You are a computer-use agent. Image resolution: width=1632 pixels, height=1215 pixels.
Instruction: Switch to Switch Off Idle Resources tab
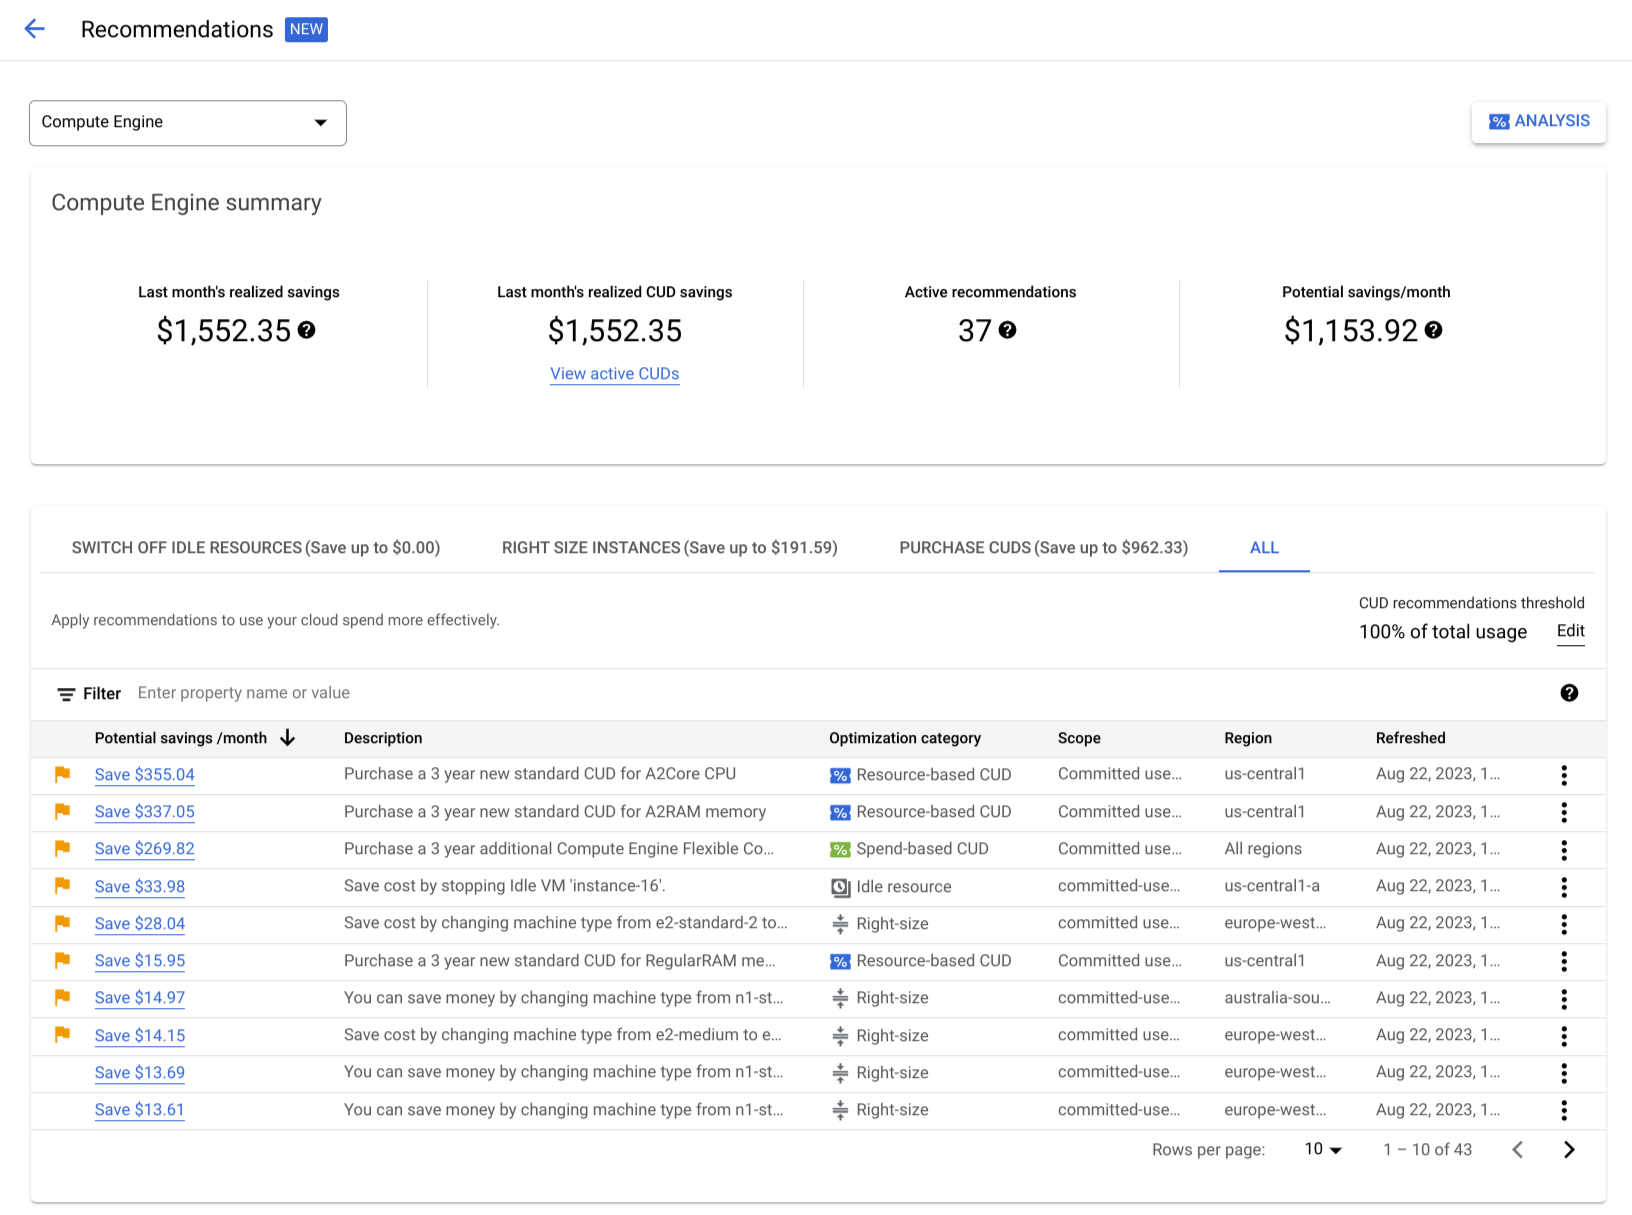256,548
